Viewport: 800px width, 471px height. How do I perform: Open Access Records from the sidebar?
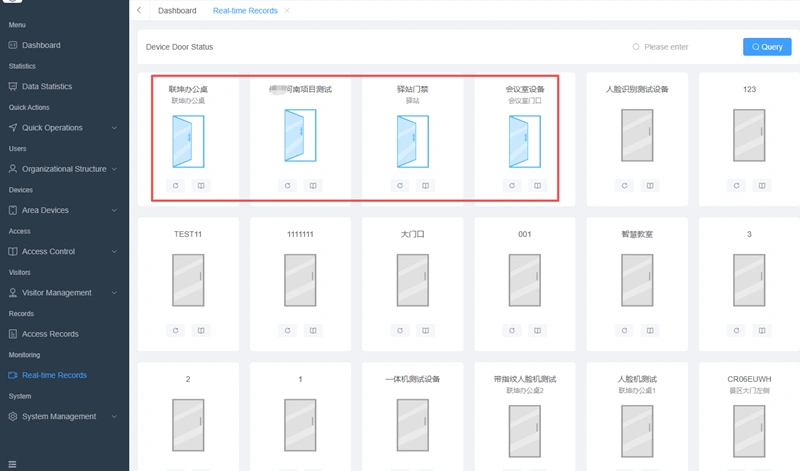tap(50, 334)
